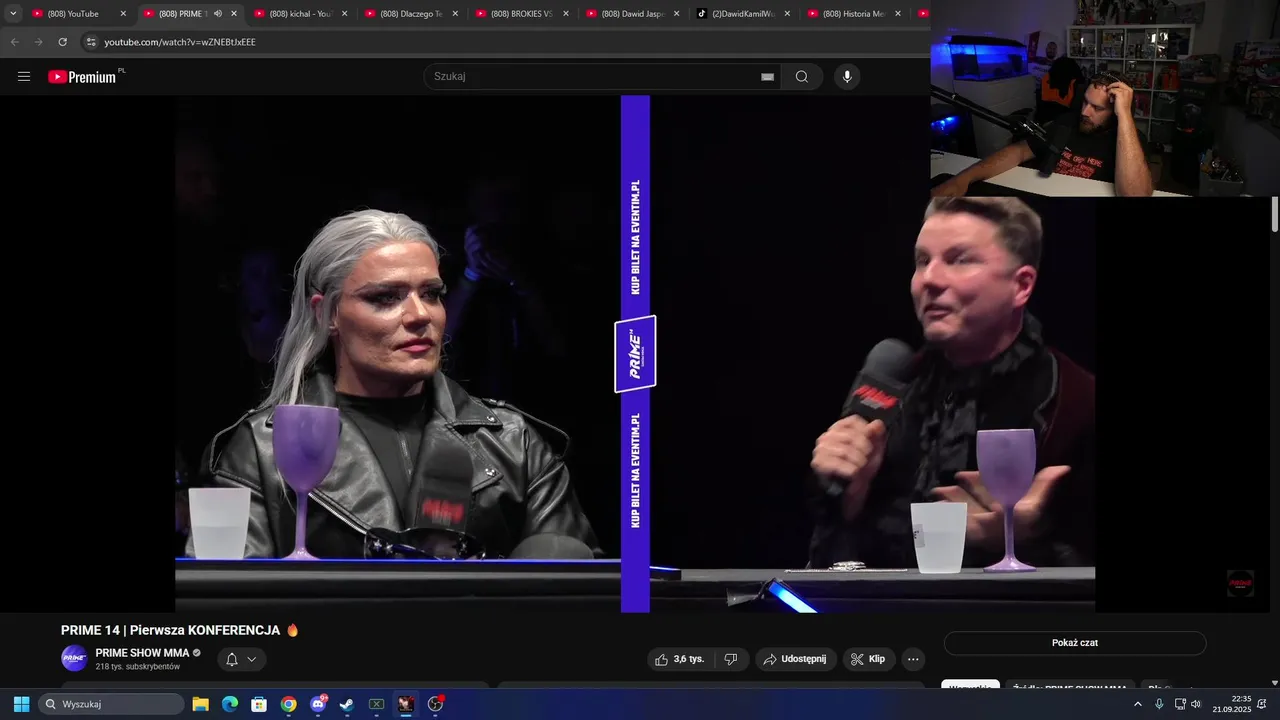
Task: Like the video (3,6 tys.)
Action: tap(680, 659)
